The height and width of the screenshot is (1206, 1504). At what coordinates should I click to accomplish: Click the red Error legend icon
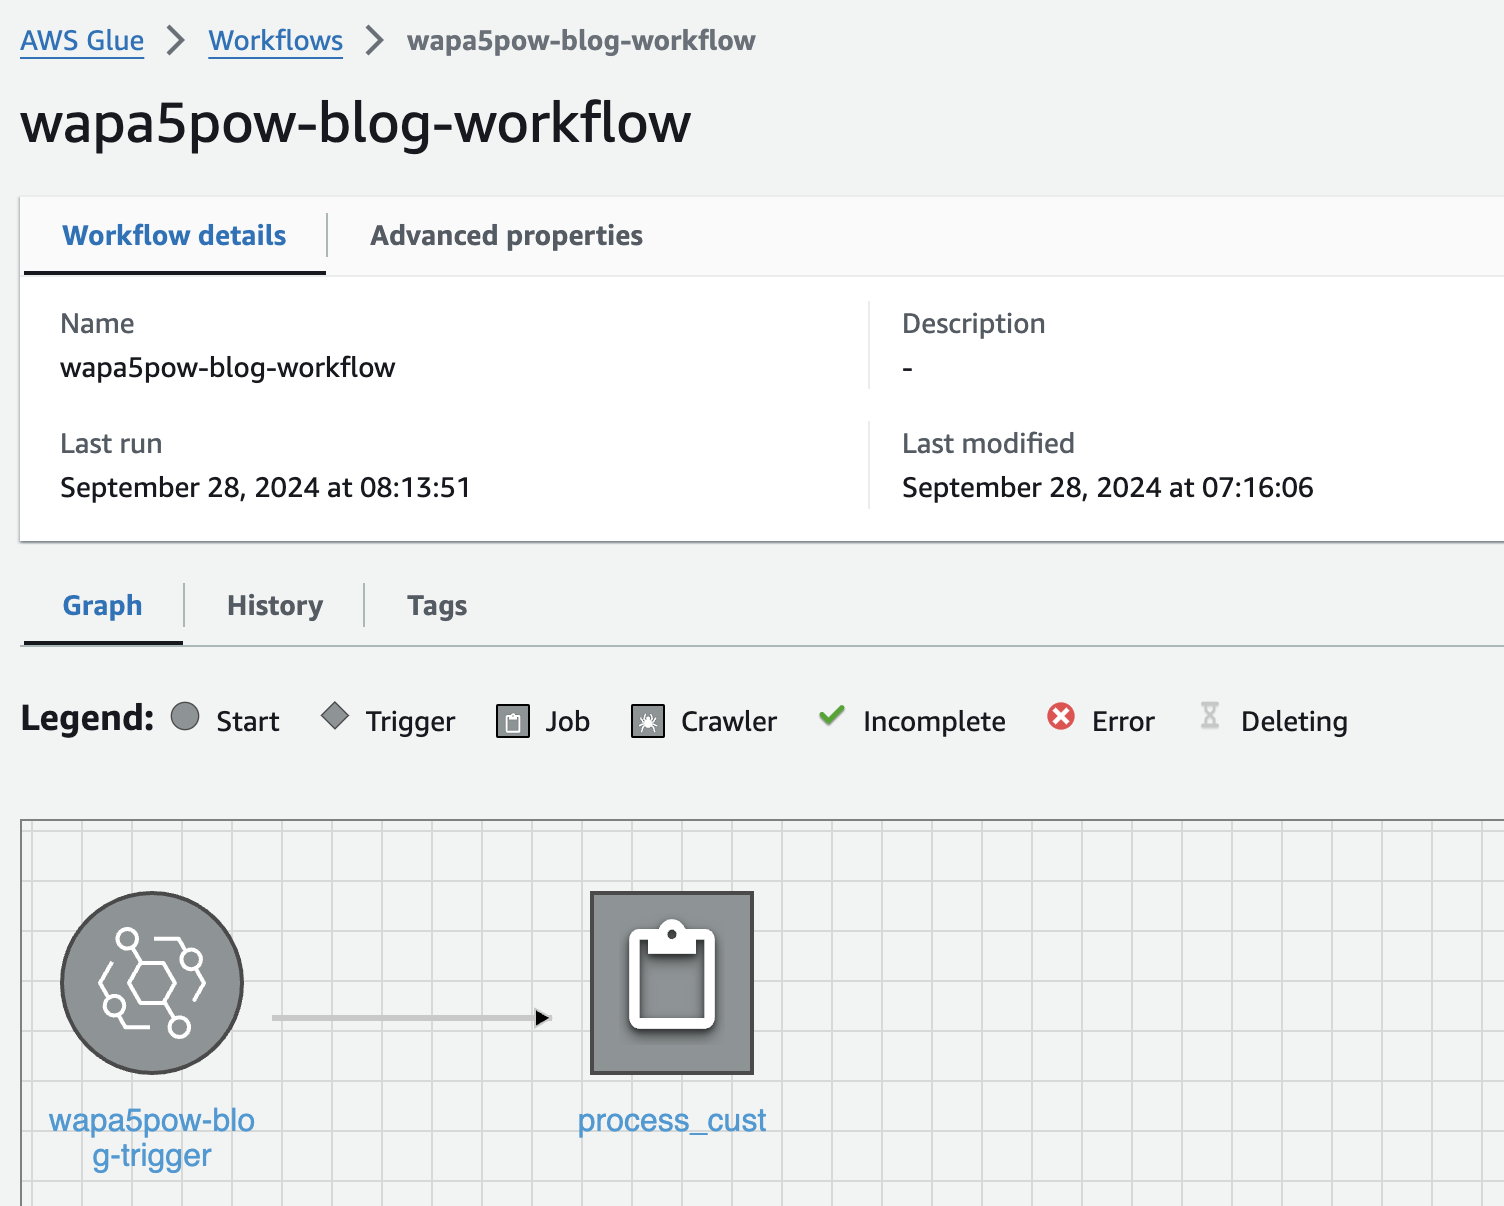point(1061,716)
